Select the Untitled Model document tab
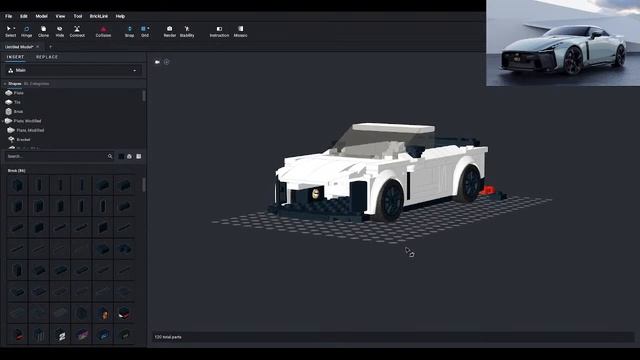The height and width of the screenshot is (360, 640). tap(19, 47)
